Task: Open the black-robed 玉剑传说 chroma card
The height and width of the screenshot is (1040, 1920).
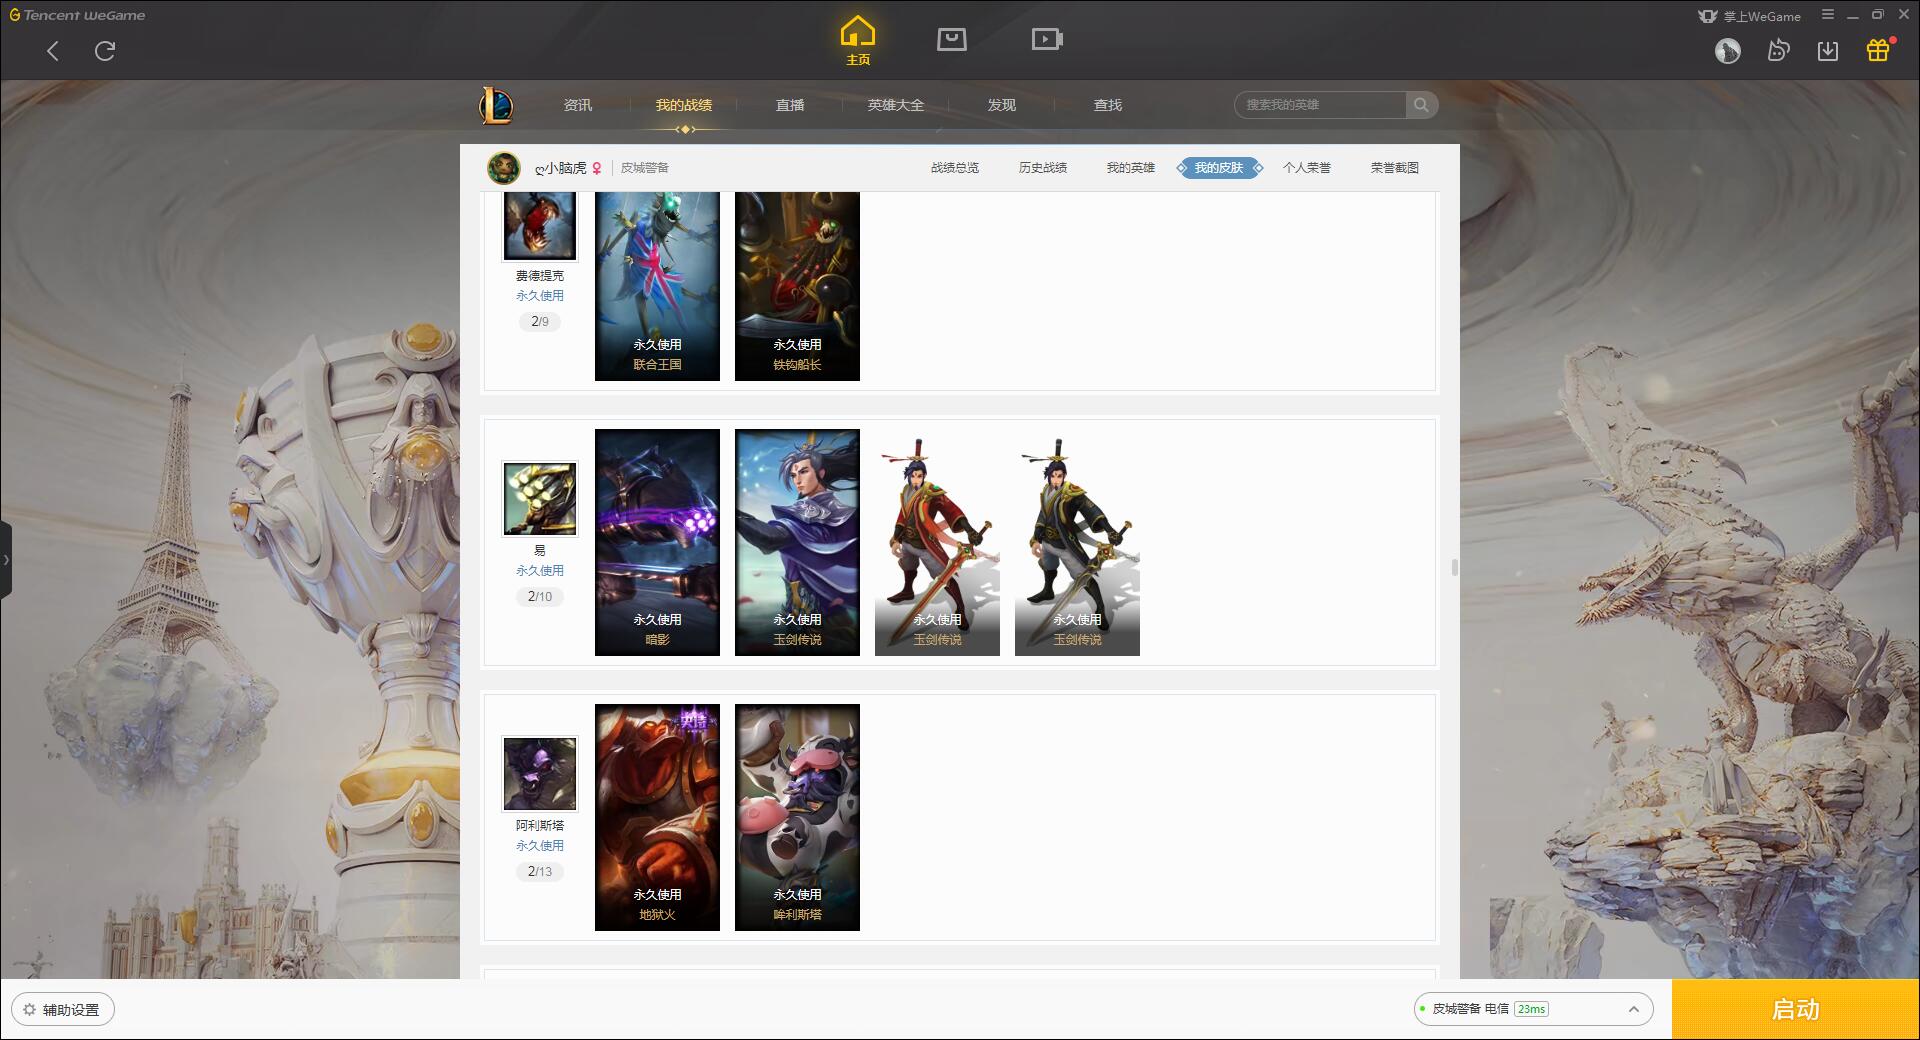Action: [1077, 543]
